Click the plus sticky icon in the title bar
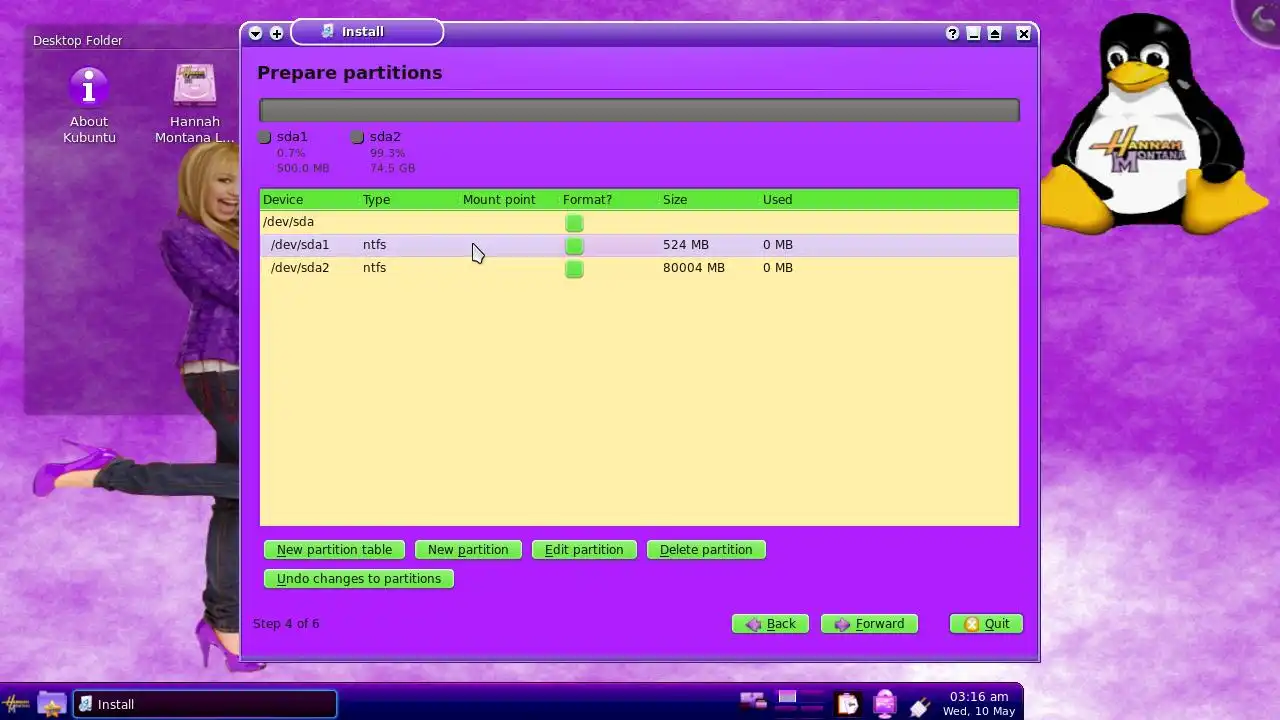 coord(277,33)
